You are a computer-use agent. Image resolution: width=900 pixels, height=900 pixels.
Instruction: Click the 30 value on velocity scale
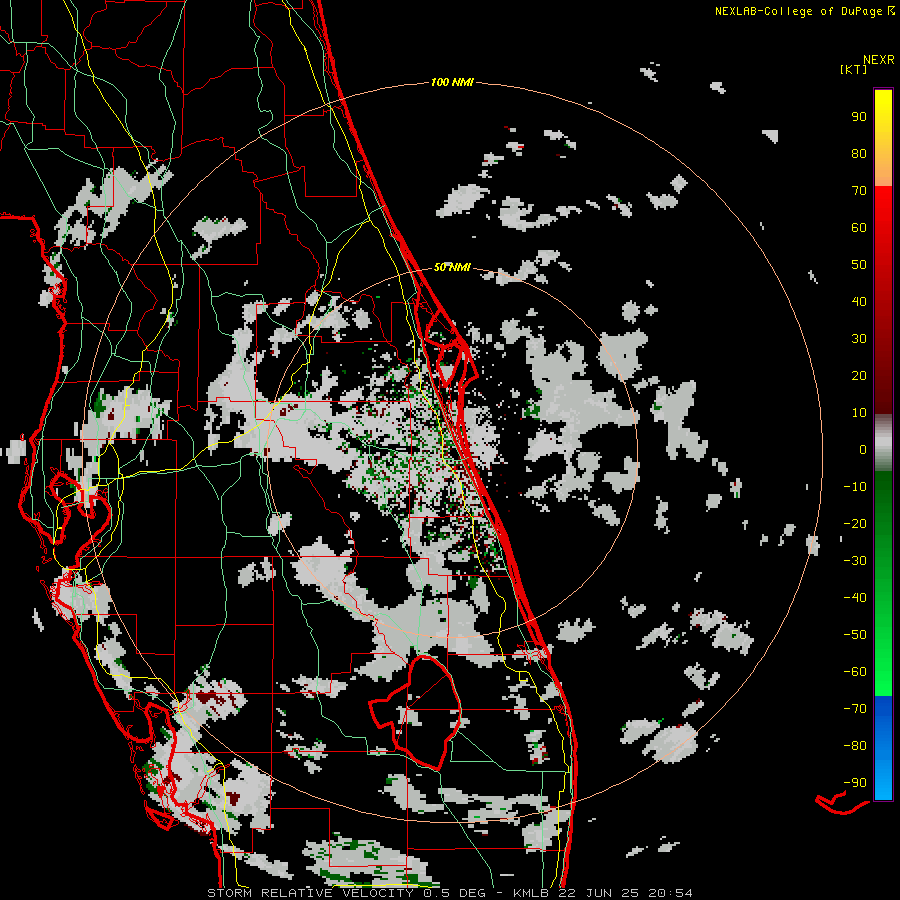pyautogui.click(x=859, y=339)
